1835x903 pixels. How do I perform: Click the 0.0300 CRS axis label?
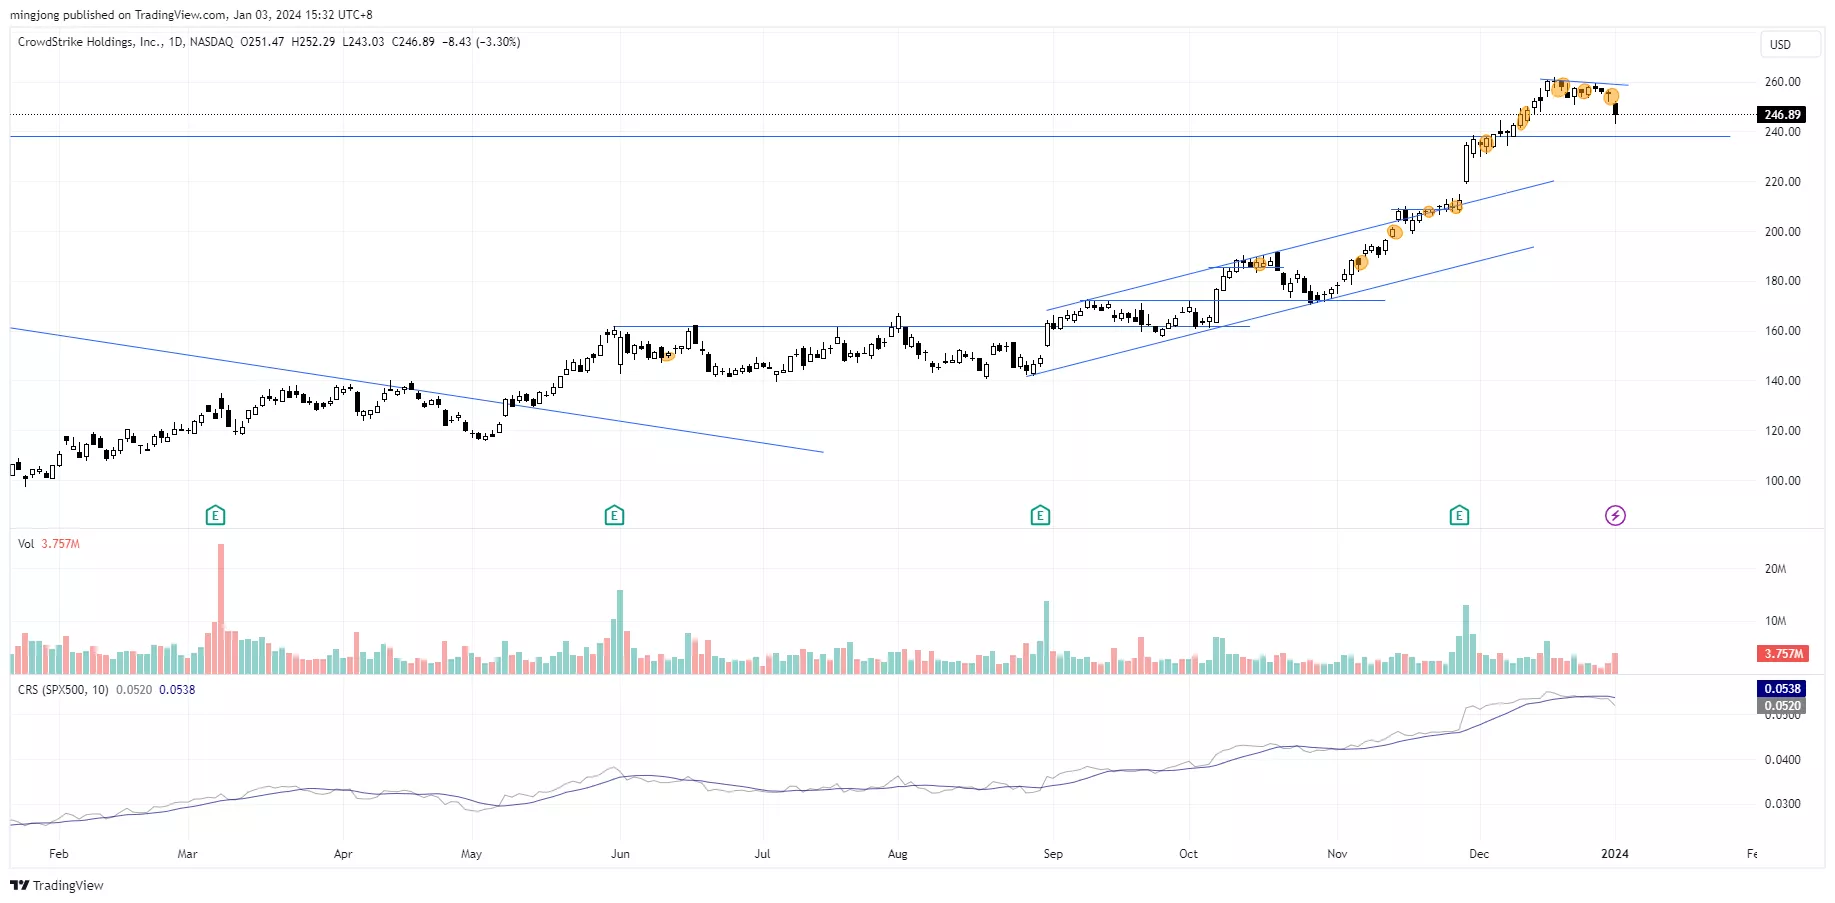point(1782,804)
